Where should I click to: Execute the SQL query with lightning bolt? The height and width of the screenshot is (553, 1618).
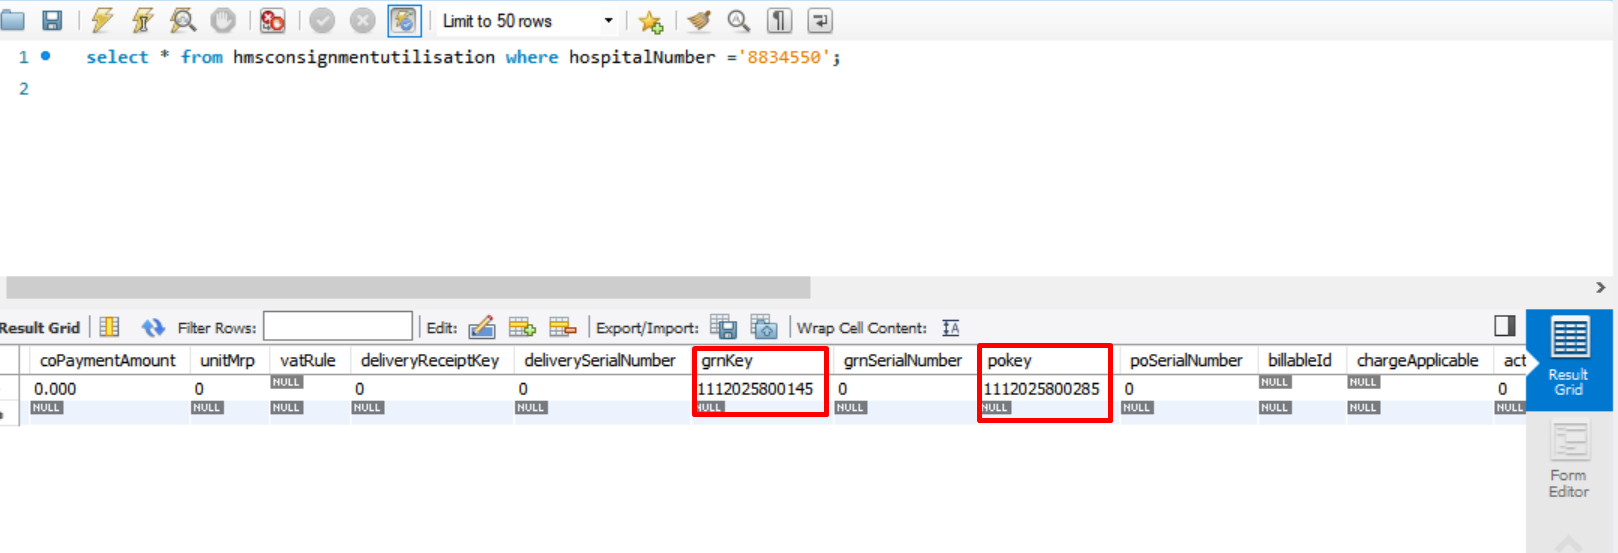102,20
